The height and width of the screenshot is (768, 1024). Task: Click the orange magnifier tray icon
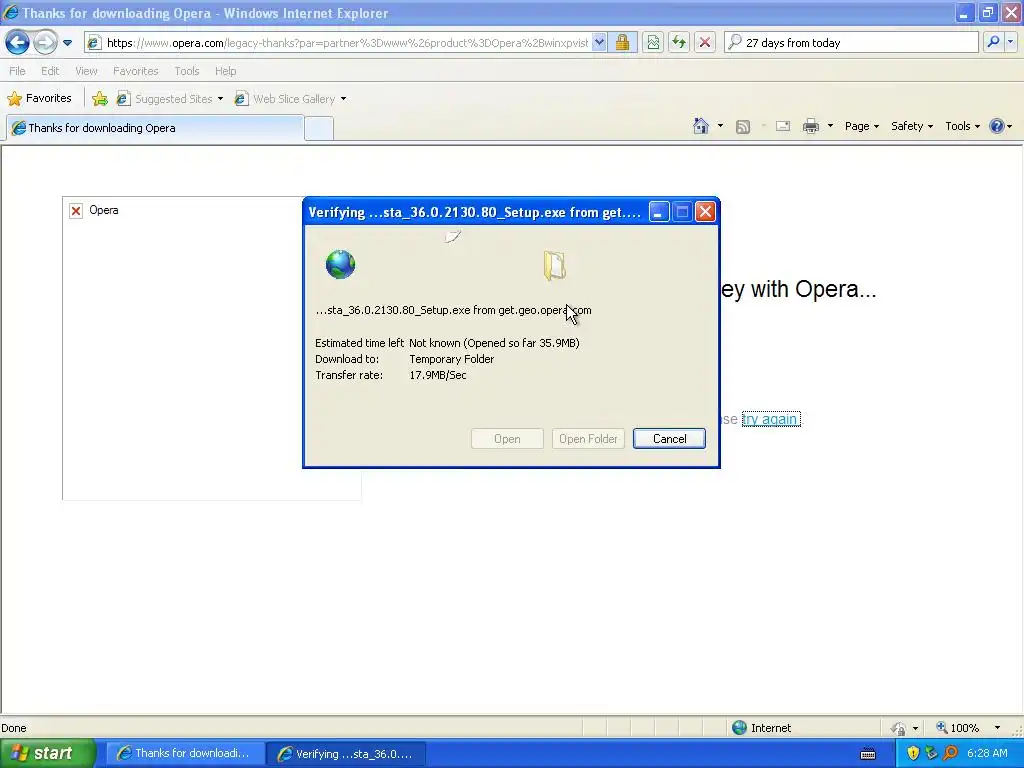click(951, 754)
